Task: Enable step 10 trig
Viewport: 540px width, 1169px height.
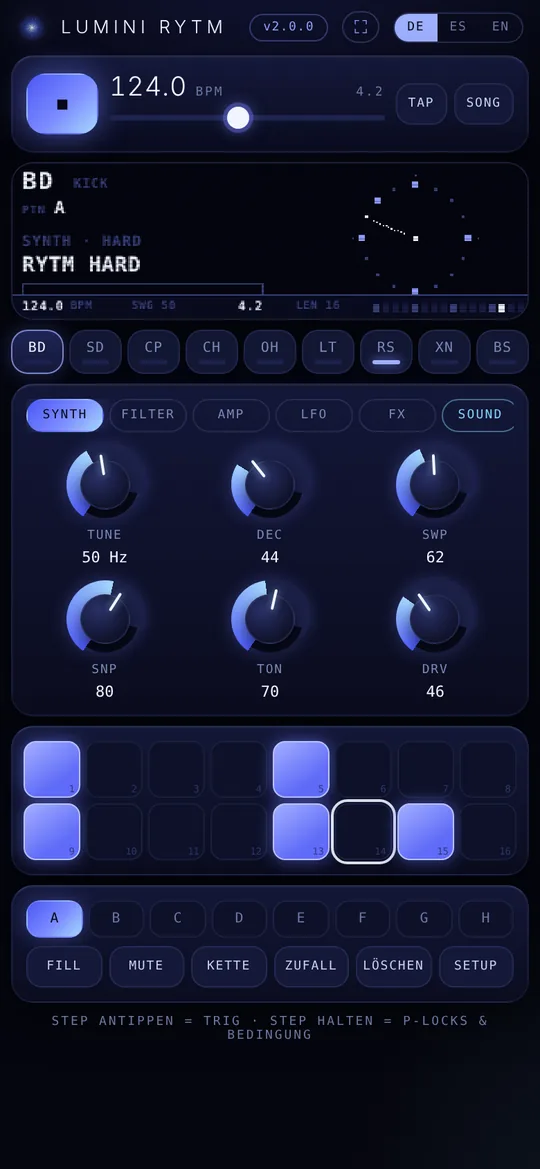Action: 114,831
